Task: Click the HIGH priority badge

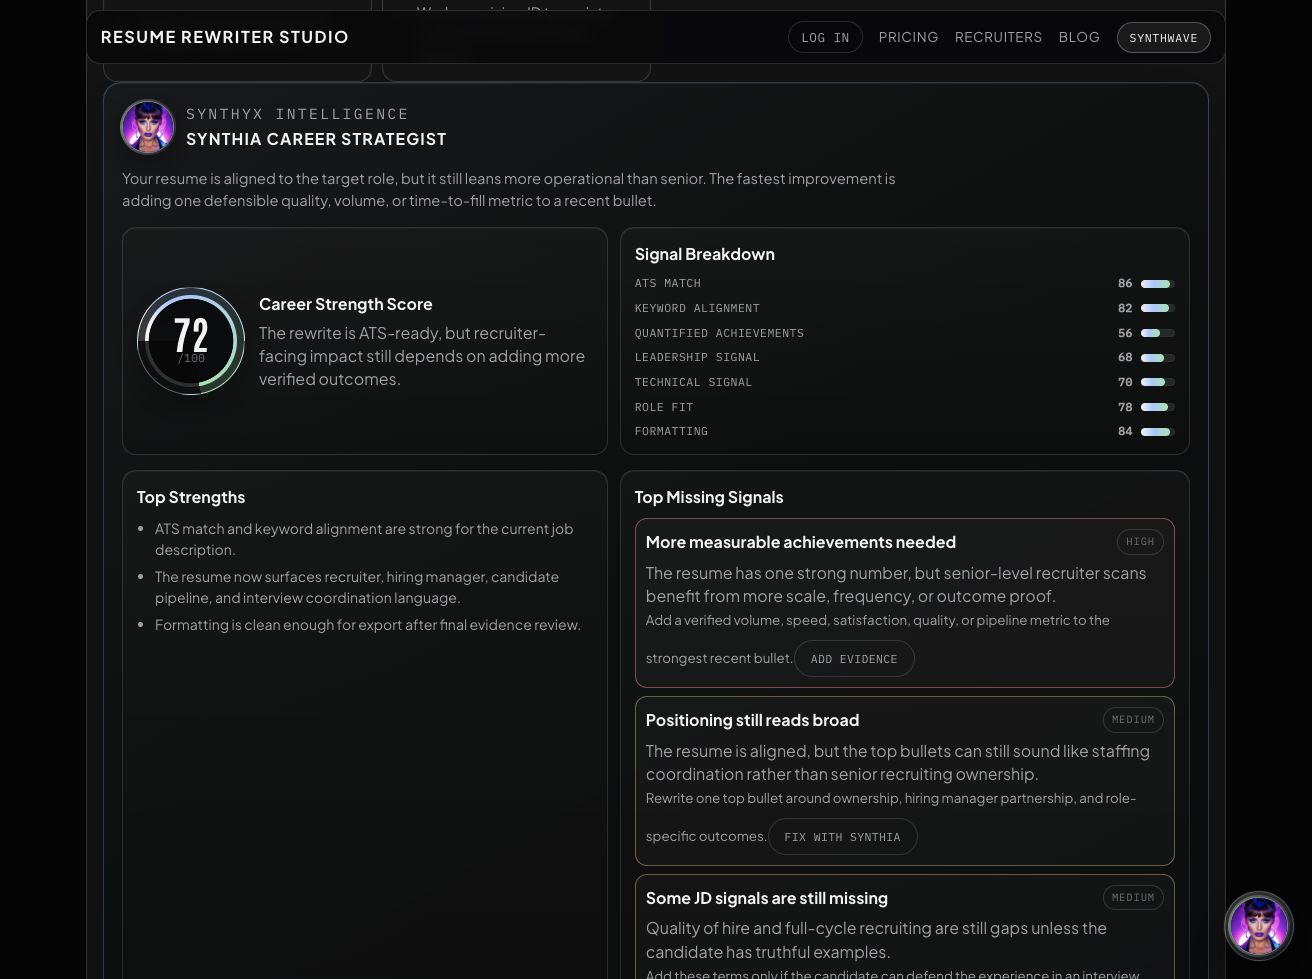Action: (x=1140, y=542)
